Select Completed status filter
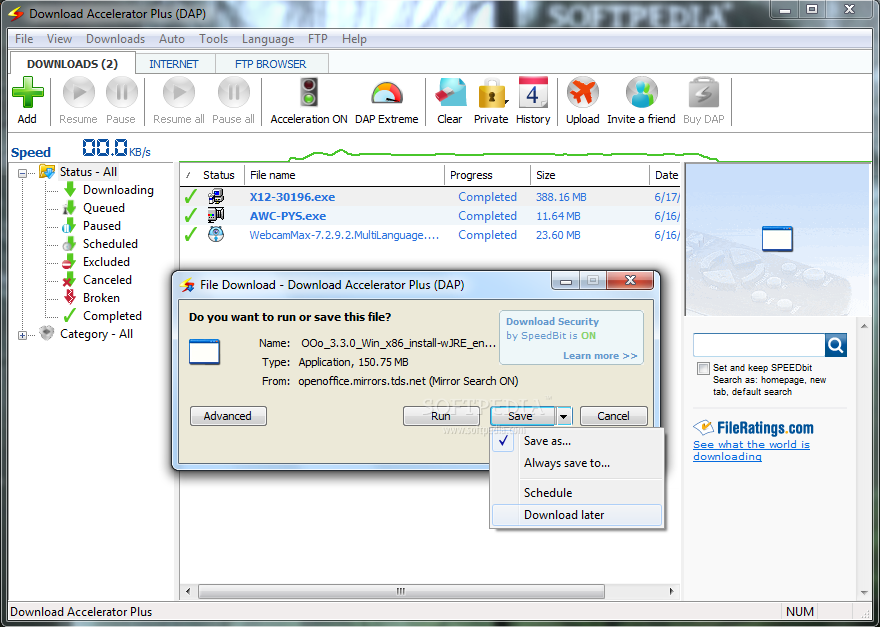Image resolution: width=880 pixels, height=627 pixels. tap(112, 315)
